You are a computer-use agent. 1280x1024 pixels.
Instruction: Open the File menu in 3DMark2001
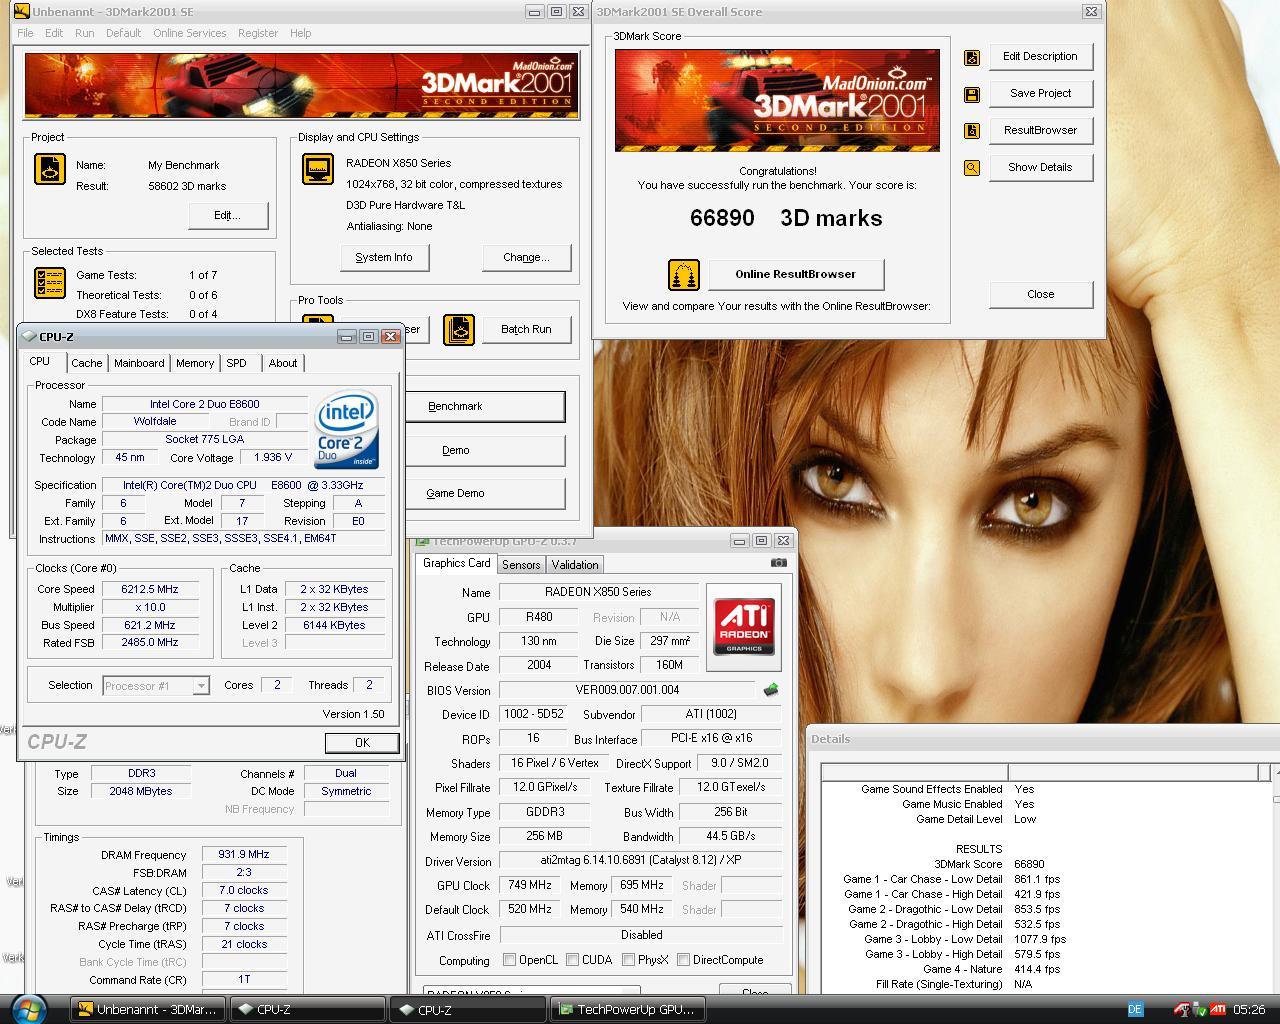point(25,33)
